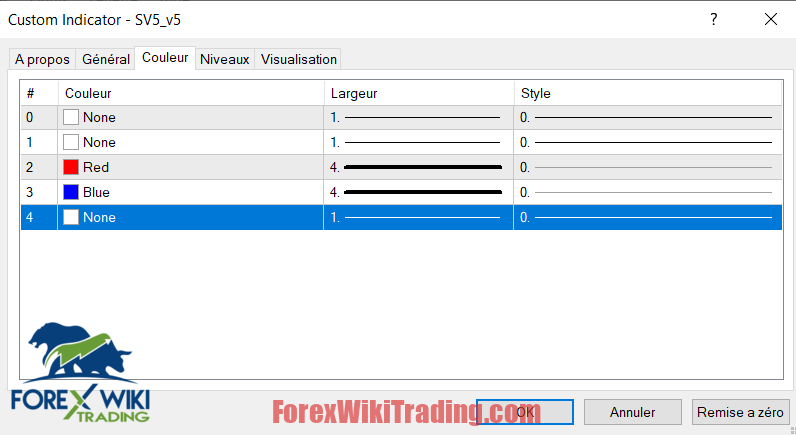
Task: Open the Style selector in the Red row
Action: click(648, 167)
